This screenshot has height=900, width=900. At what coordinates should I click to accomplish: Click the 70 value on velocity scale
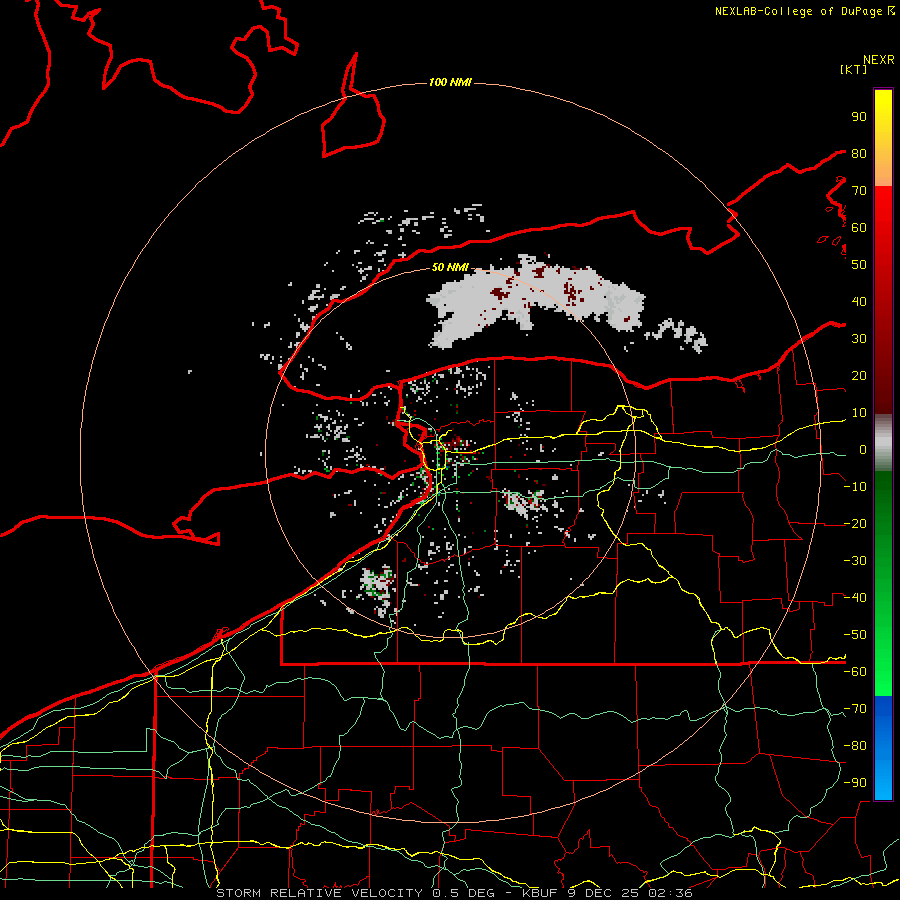pos(859,191)
